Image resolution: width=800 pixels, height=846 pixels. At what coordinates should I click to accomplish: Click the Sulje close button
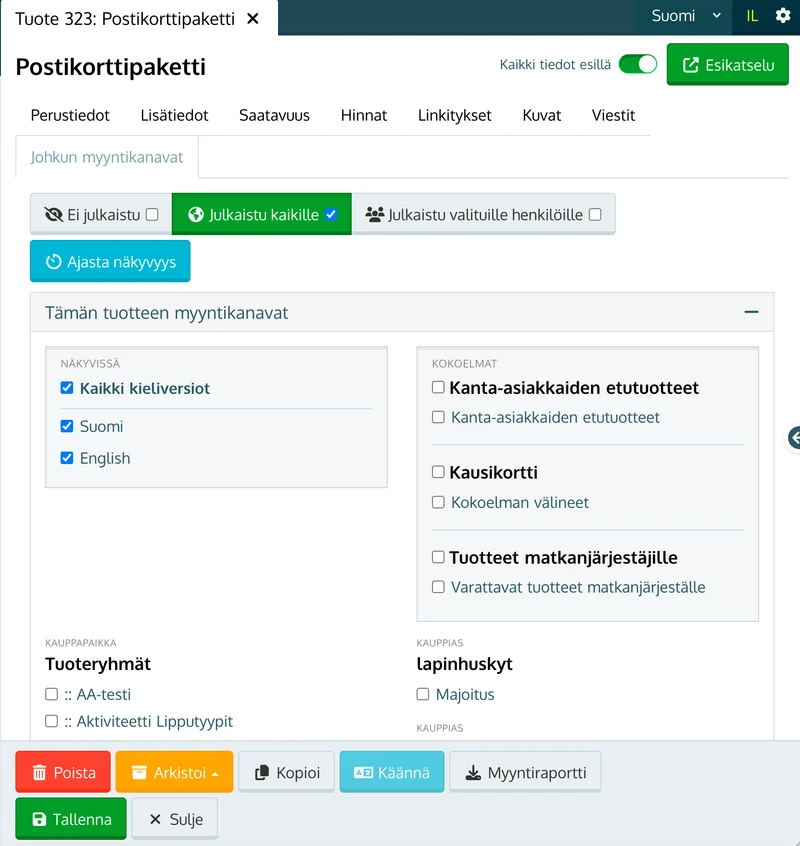[174, 818]
